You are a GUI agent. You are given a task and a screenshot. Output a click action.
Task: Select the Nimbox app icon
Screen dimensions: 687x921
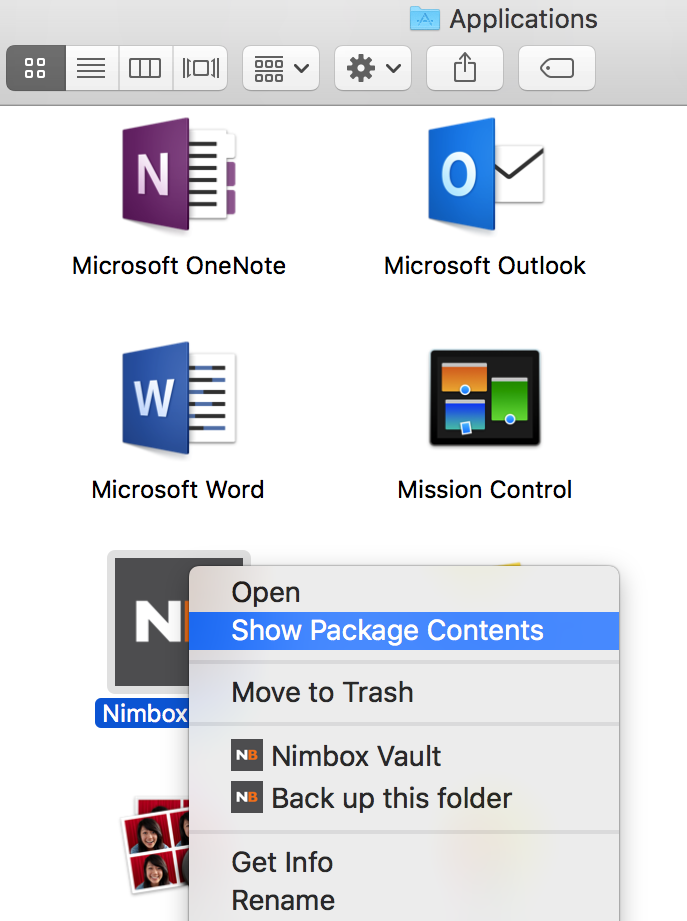[x=150, y=621]
